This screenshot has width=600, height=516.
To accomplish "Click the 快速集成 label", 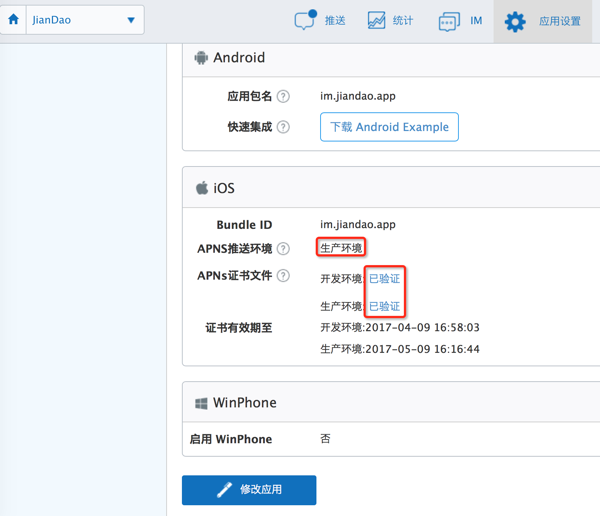I will [x=249, y=127].
